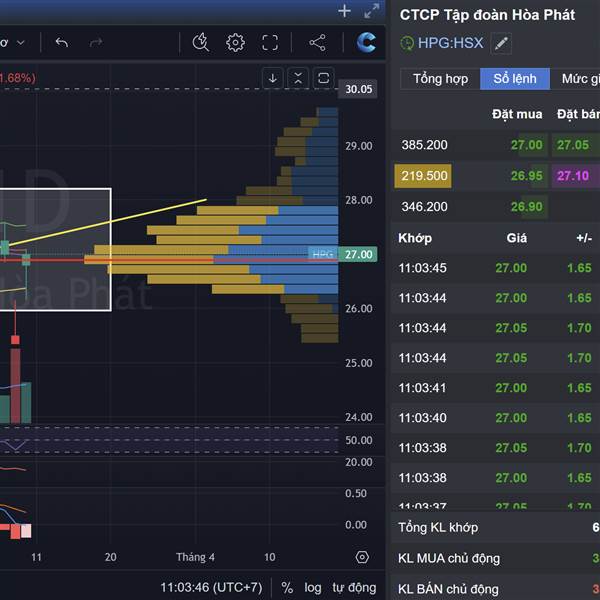The height and width of the screenshot is (600, 600).
Task: Click the undo arrow in chart toolbar
Action: pos(62,42)
